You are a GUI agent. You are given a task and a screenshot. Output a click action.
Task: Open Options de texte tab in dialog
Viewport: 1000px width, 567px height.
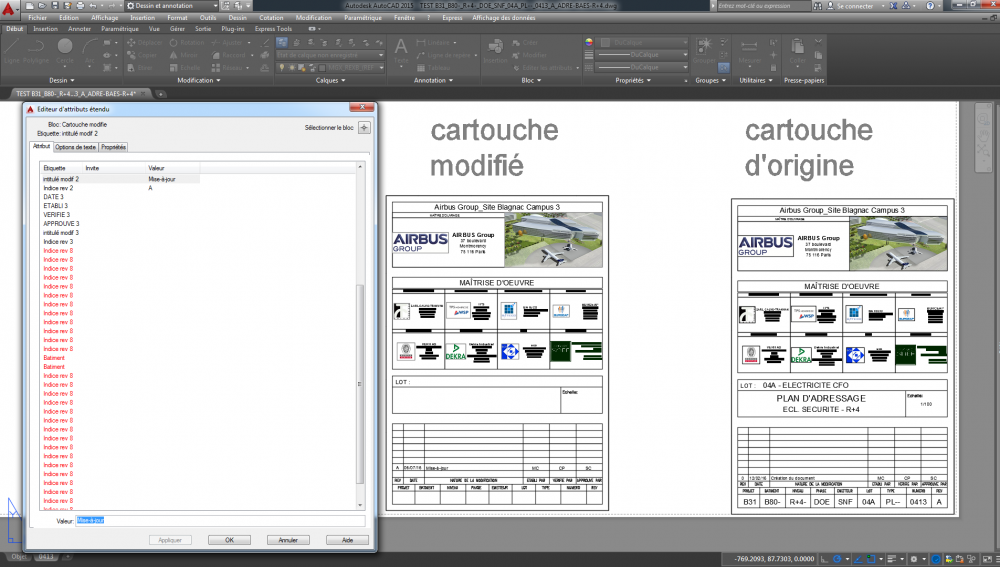point(75,147)
